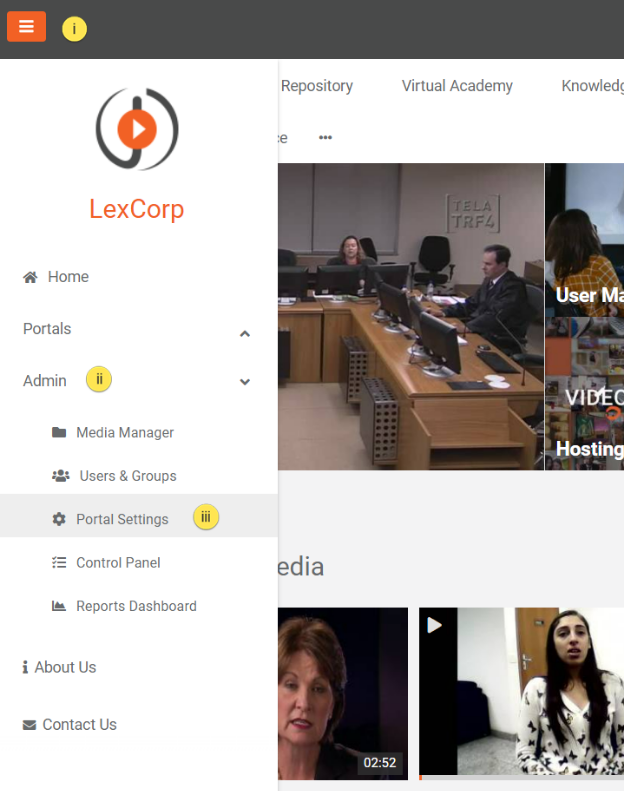The height and width of the screenshot is (792, 624).
Task: Click the Control Panel list icon
Action: [59, 563]
